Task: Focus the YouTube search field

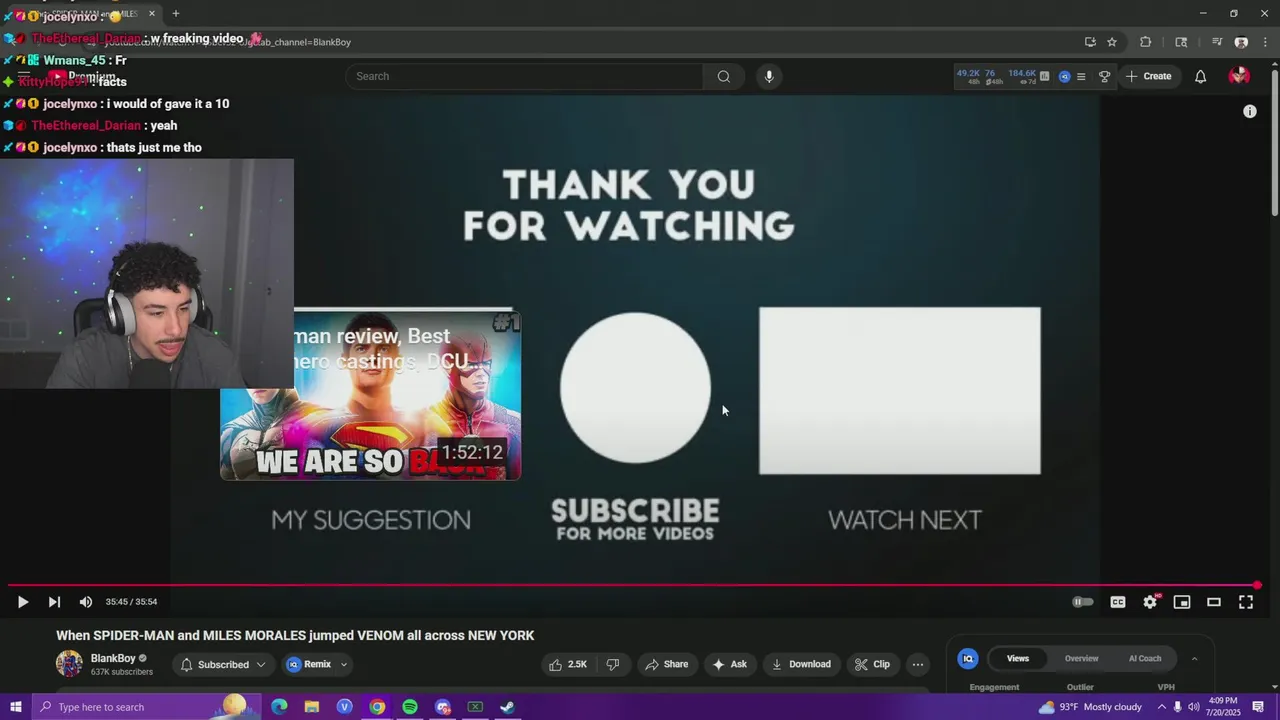Action: (524, 76)
